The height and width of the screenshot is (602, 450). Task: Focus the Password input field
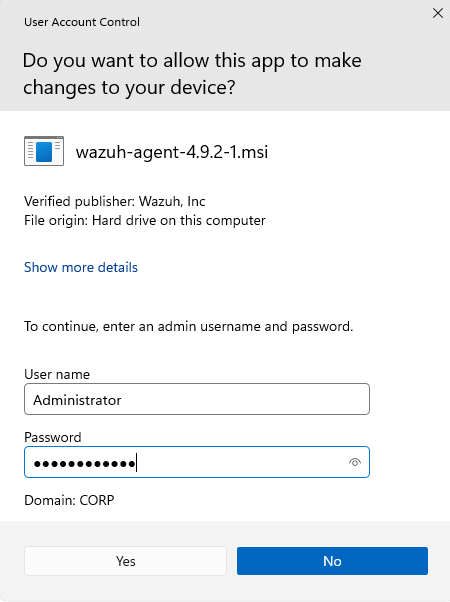pyautogui.click(x=197, y=462)
